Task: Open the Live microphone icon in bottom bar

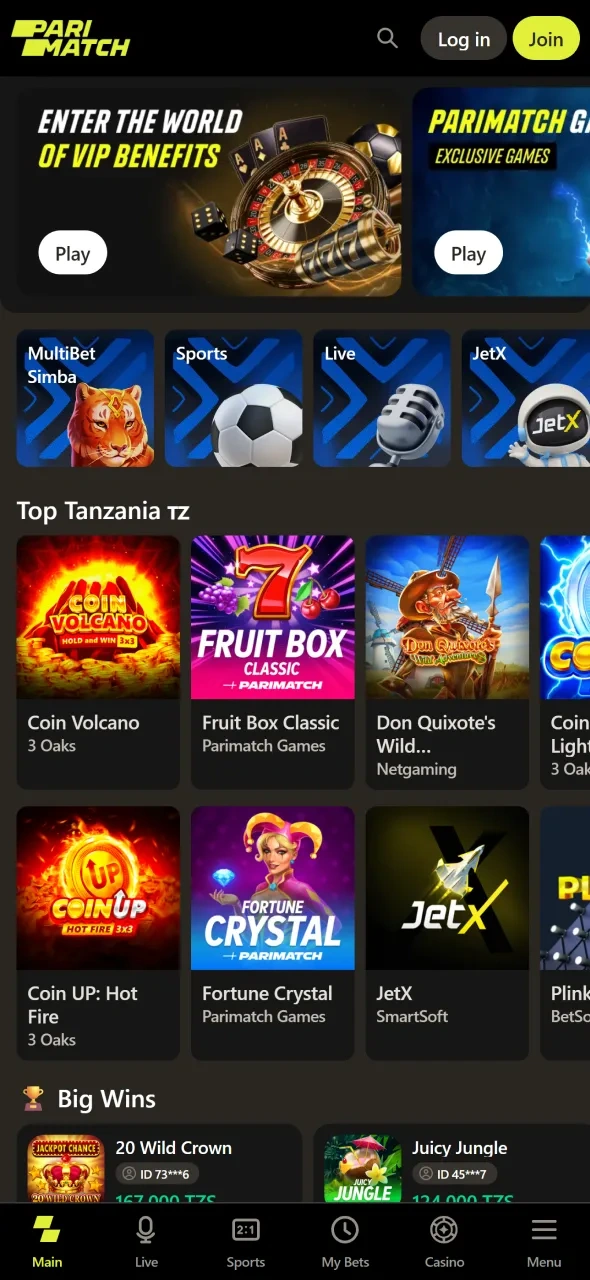Action: pos(146,1230)
